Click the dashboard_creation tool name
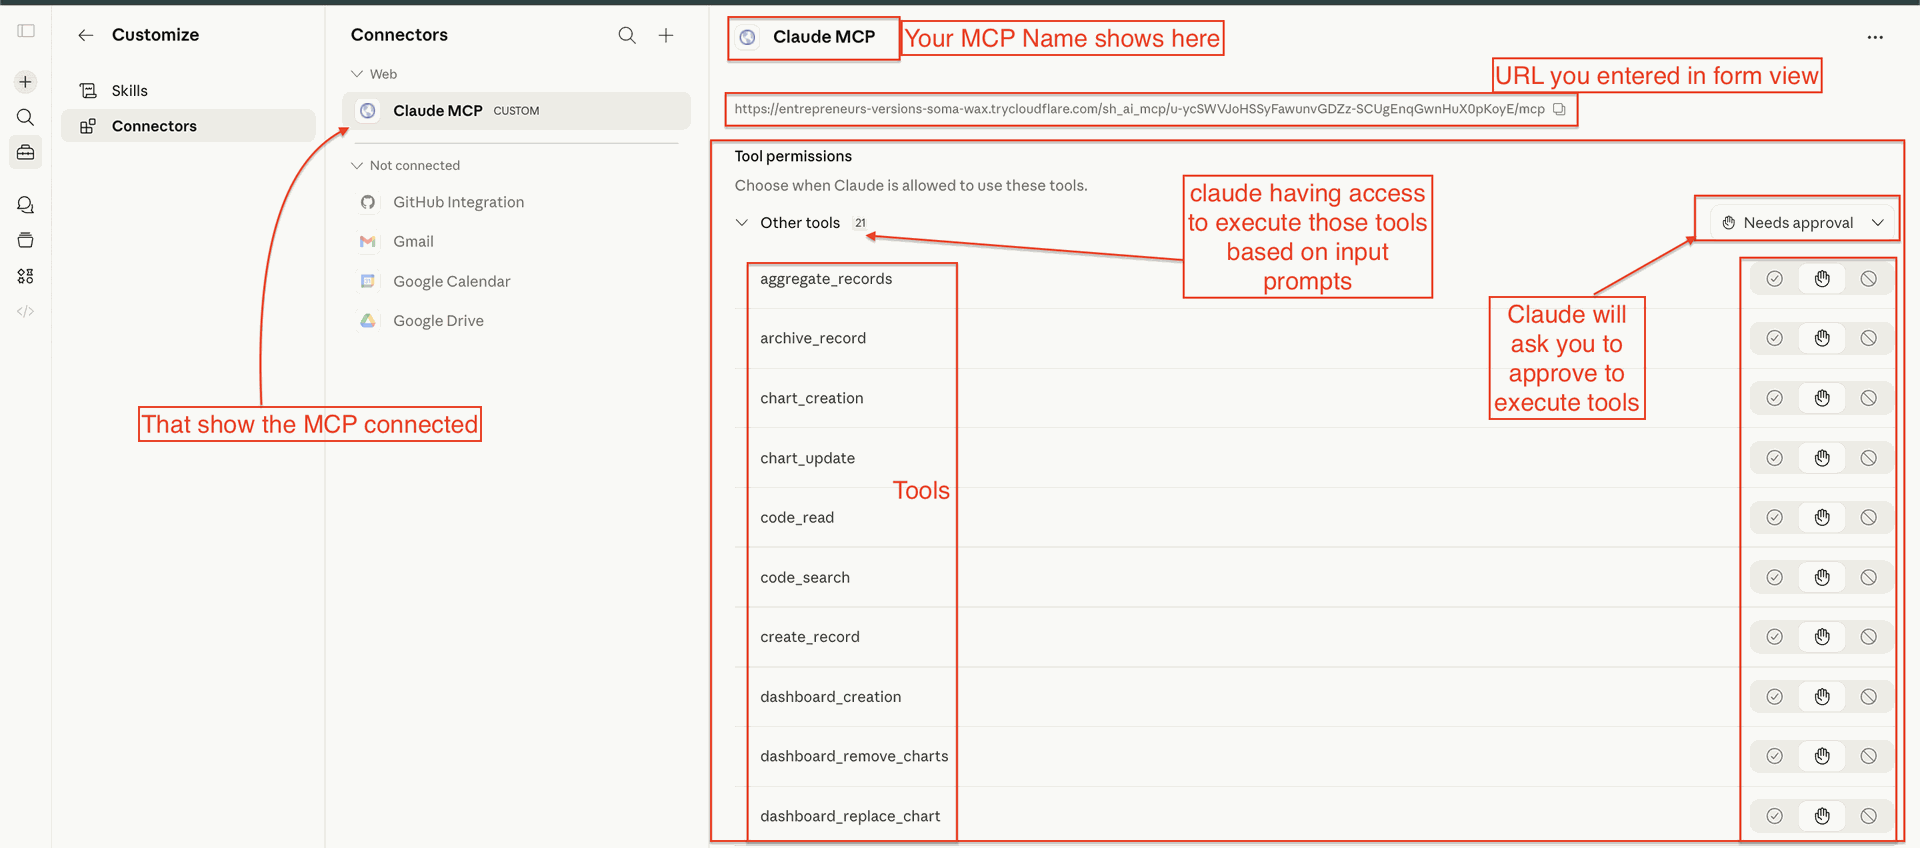This screenshot has height=848, width=1920. [x=831, y=697]
